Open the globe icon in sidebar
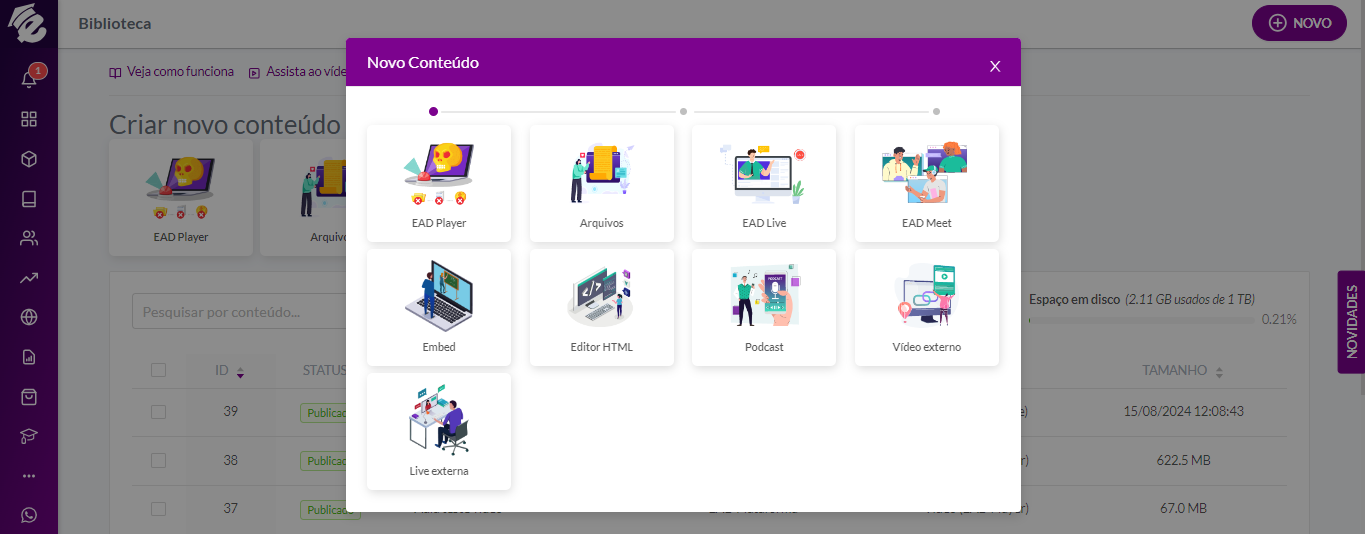This screenshot has width=1365, height=534. point(29,317)
